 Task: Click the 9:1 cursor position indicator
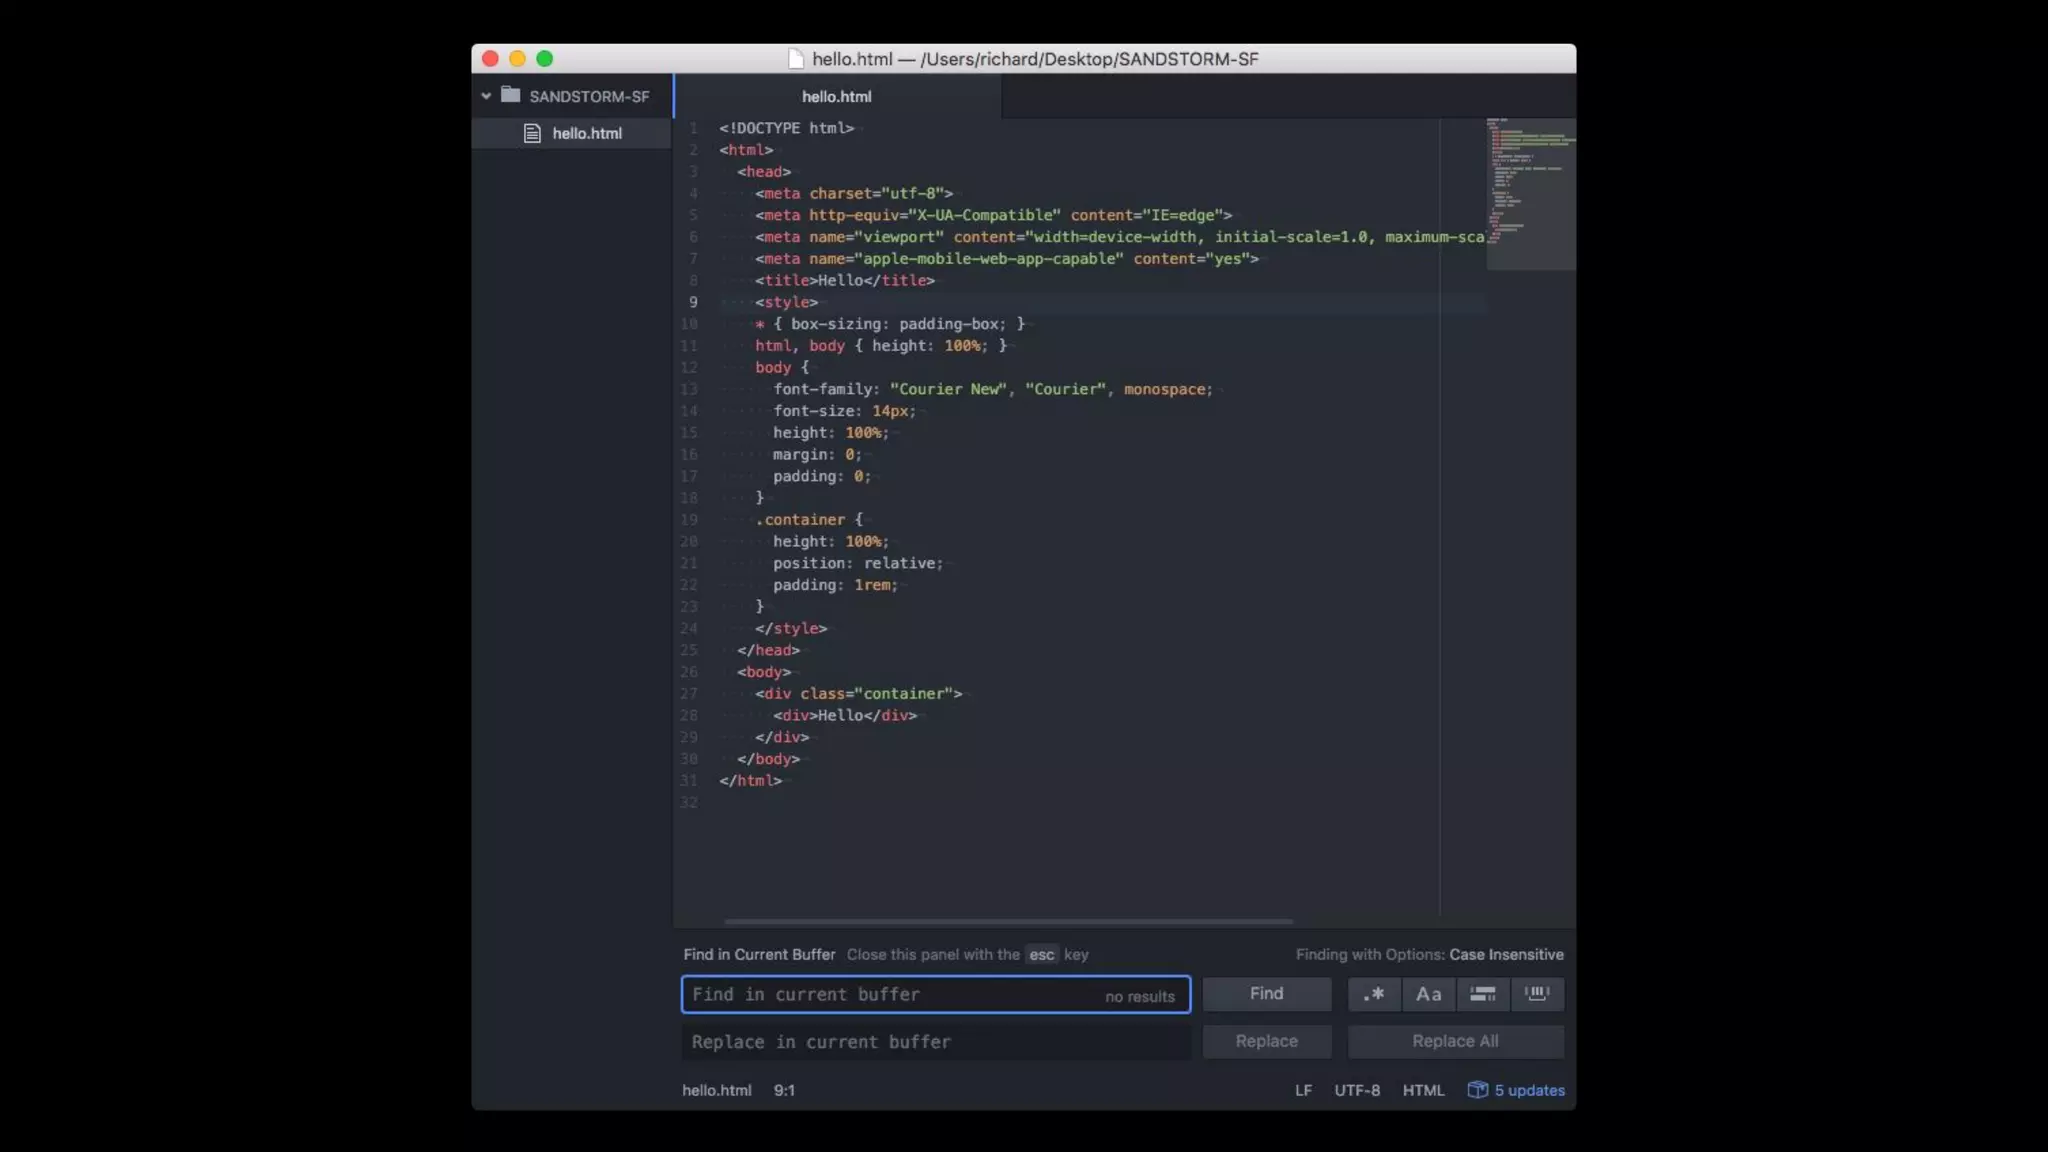pyautogui.click(x=784, y=1090)
